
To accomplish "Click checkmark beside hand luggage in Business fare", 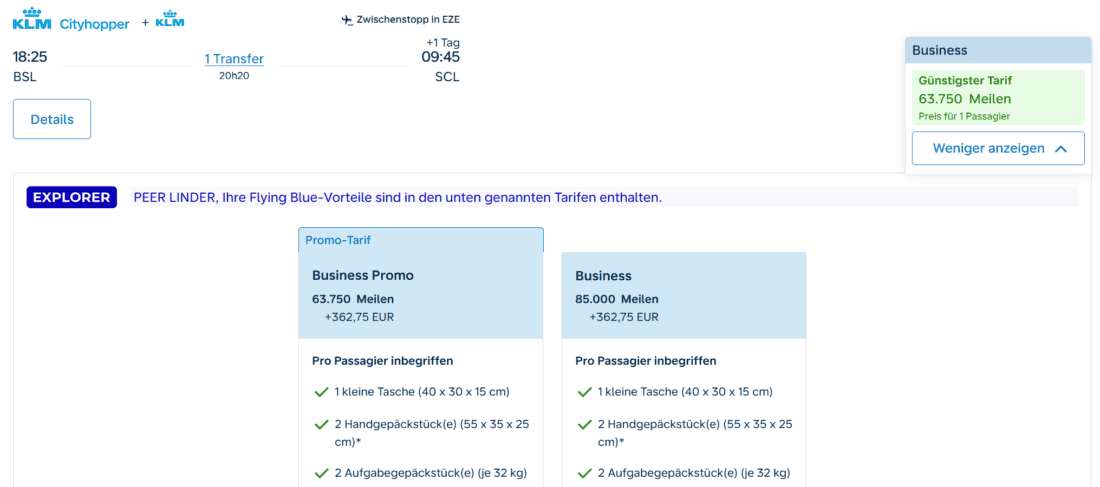I will (x=584, y=425).
